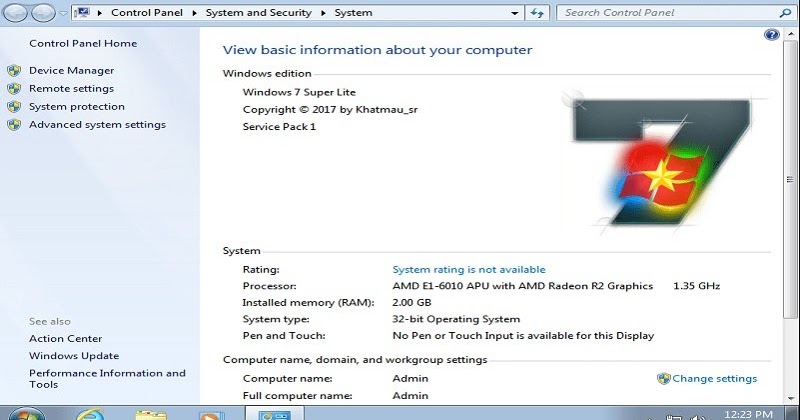Click the scrollbar down arrow
Image resolution: width=800 pixels, height=420 pixels.
pyautogui.click(x=790, y=399)
